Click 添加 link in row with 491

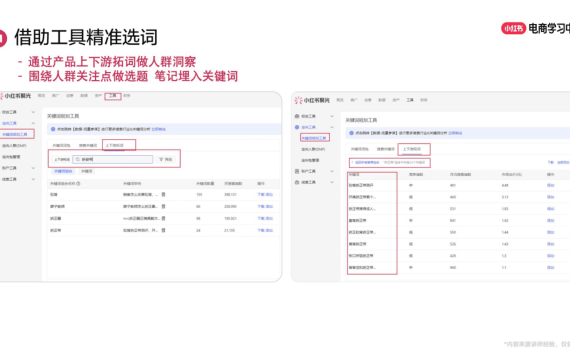tap(551, 185)
